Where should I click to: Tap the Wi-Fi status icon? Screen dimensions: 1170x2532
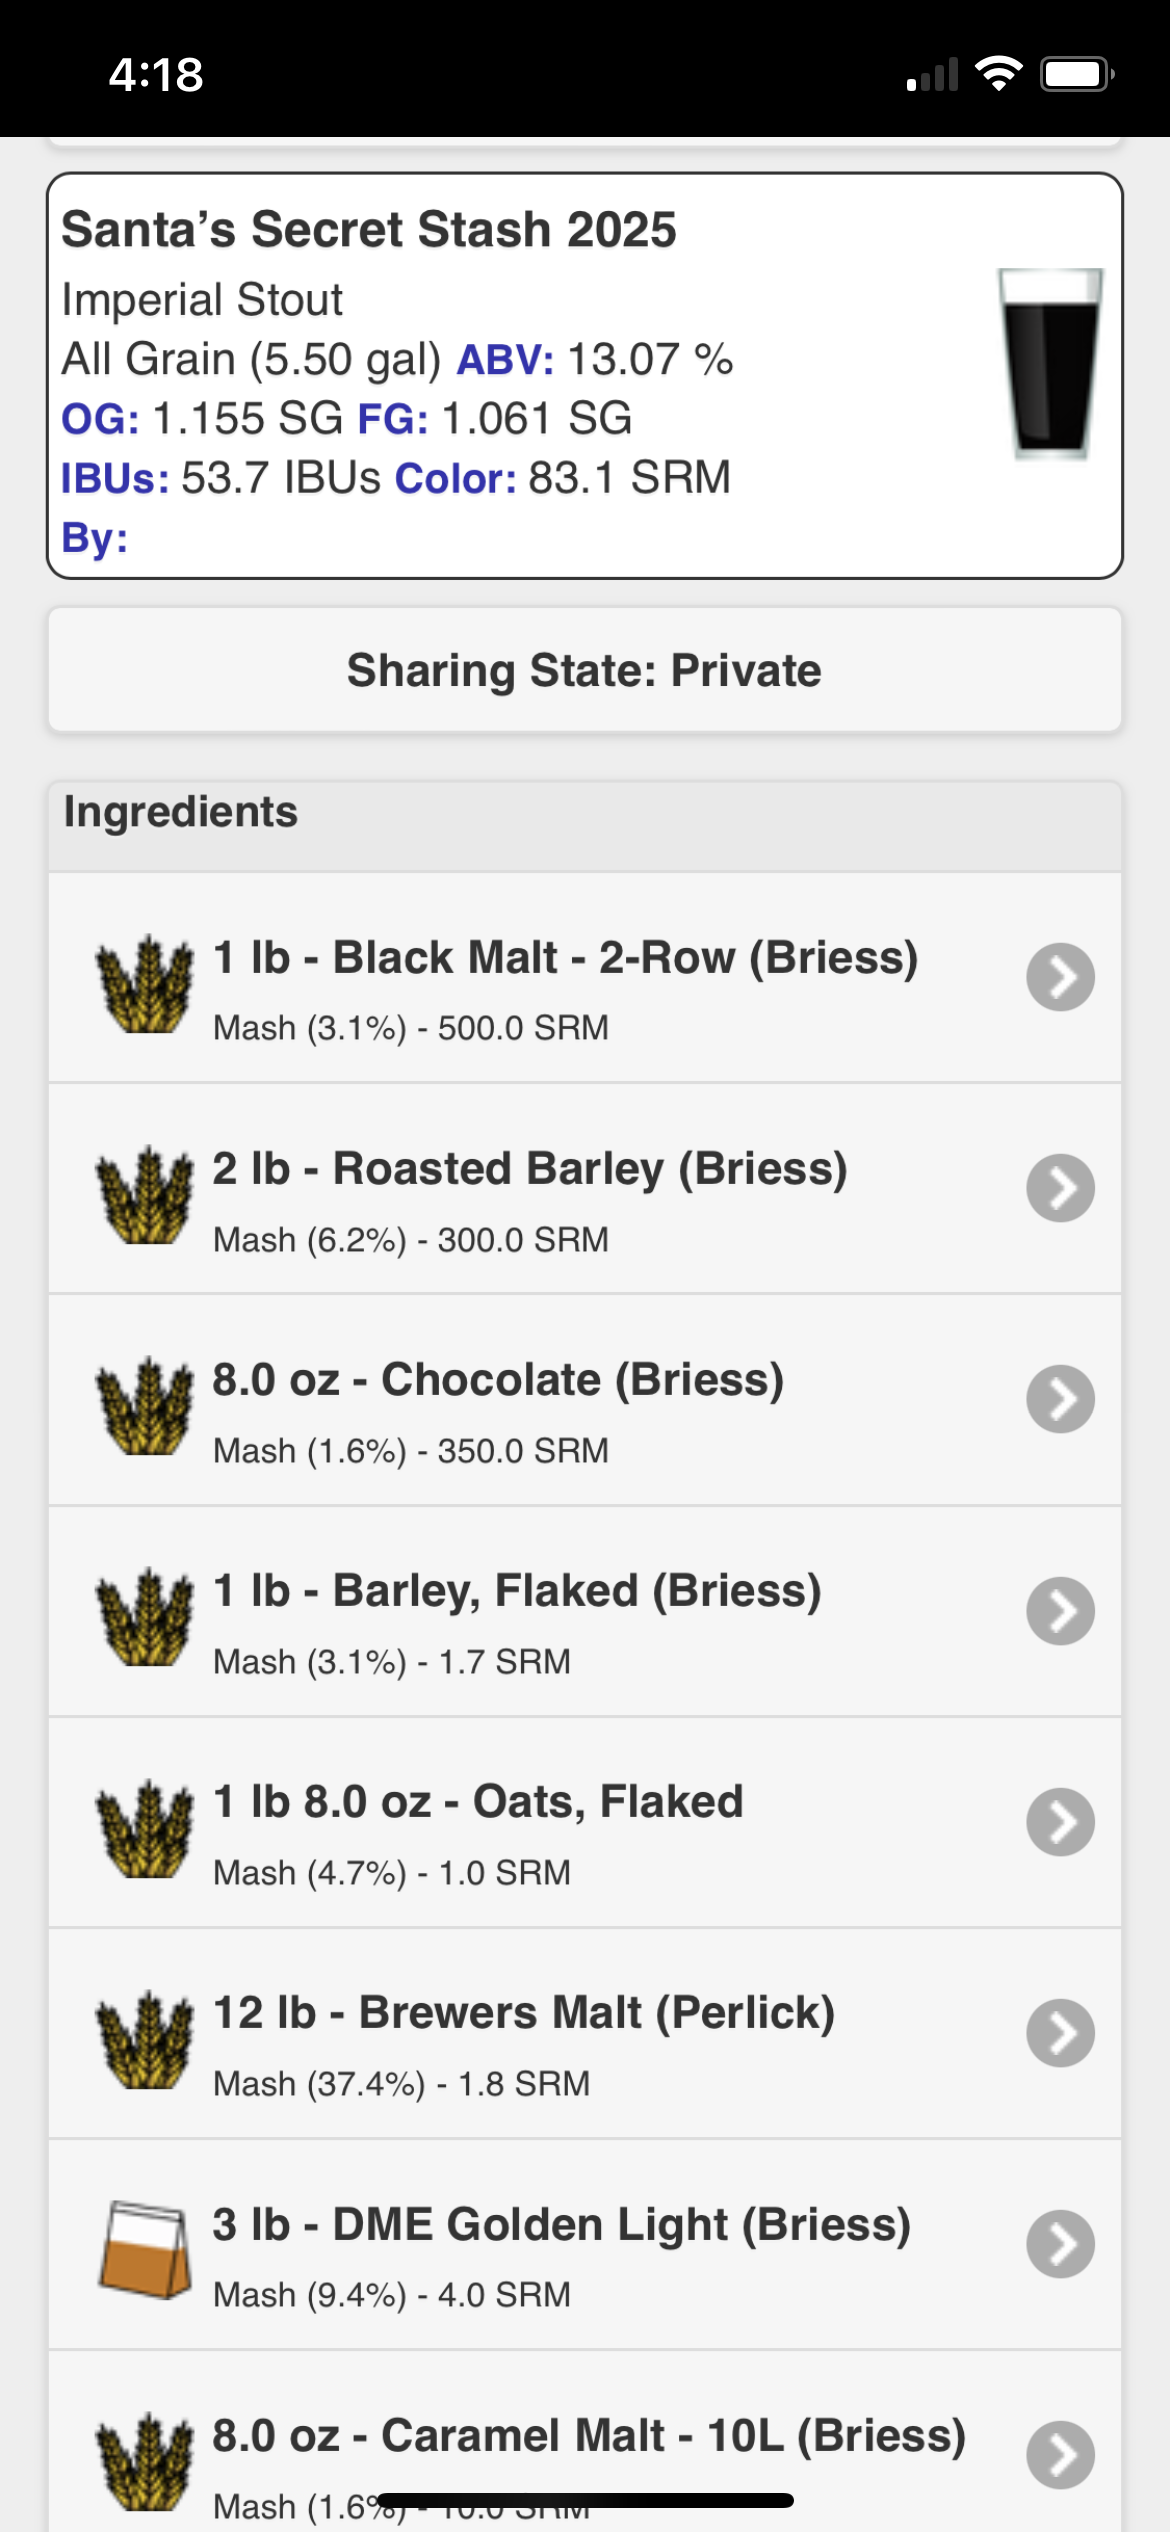coord(998,74)
